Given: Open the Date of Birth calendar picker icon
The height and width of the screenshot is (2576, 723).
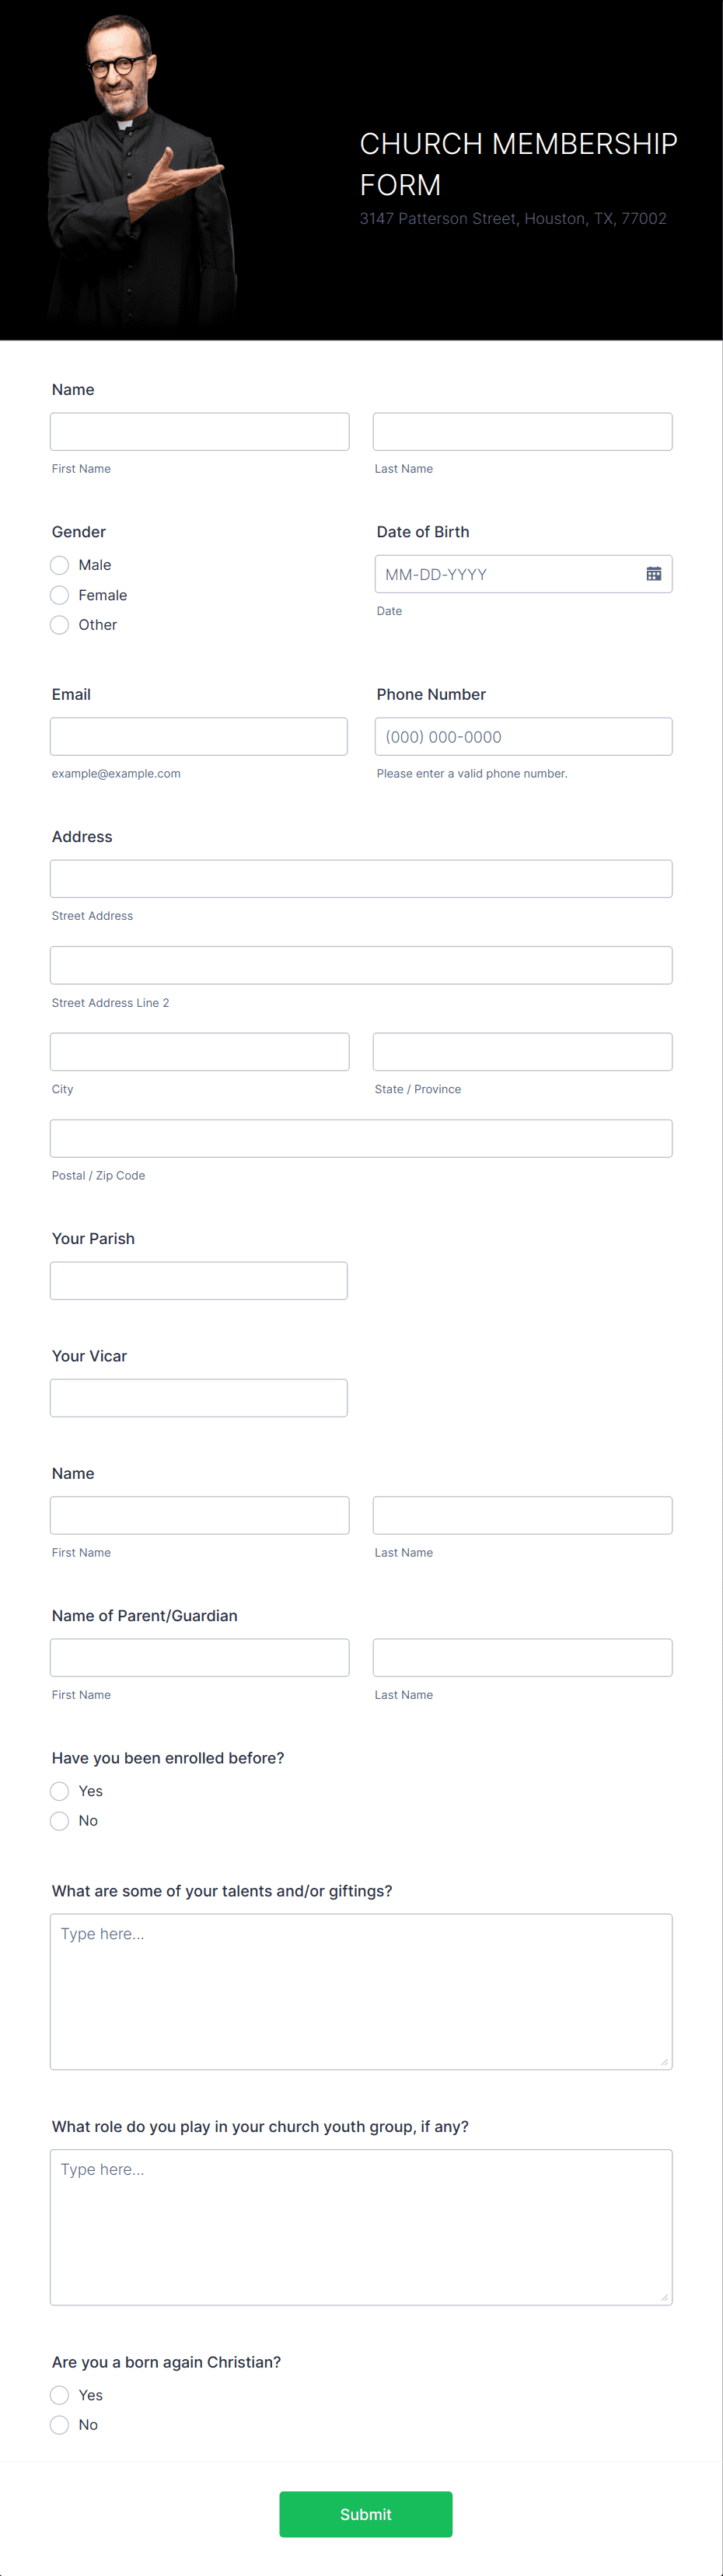Looking at the screenshot, I should [x=653, y=574].
